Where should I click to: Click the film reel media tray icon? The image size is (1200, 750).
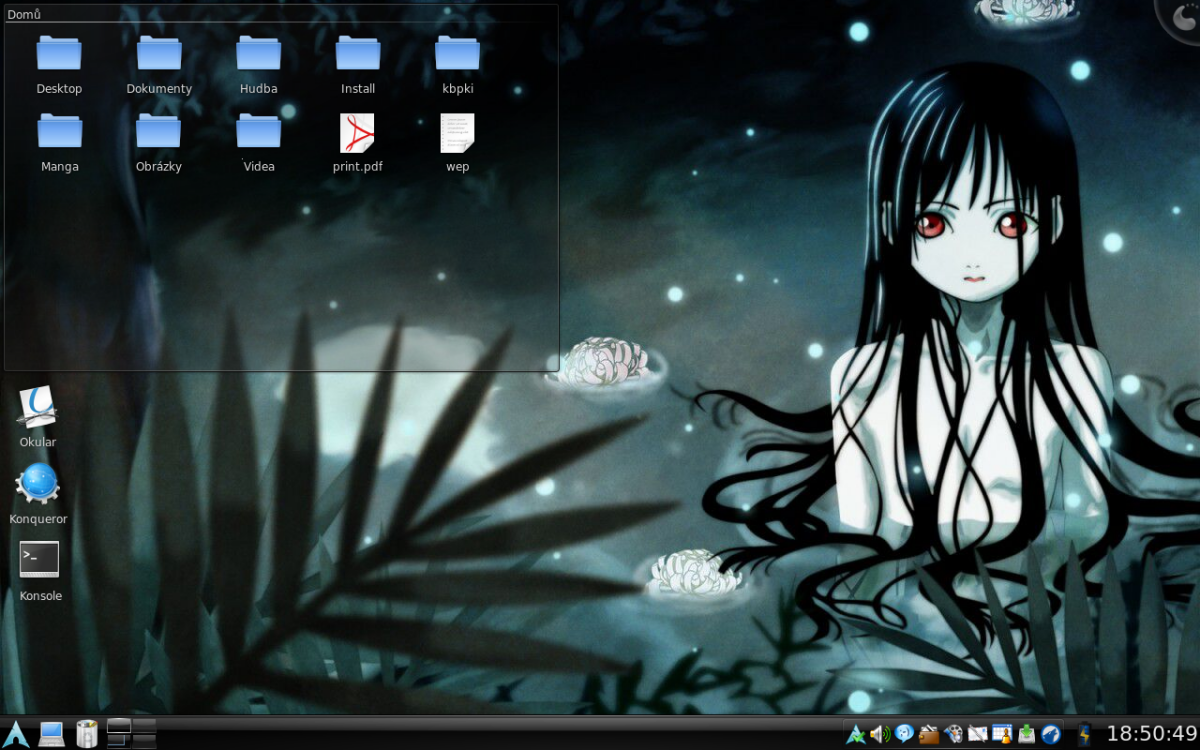point(953,734)
